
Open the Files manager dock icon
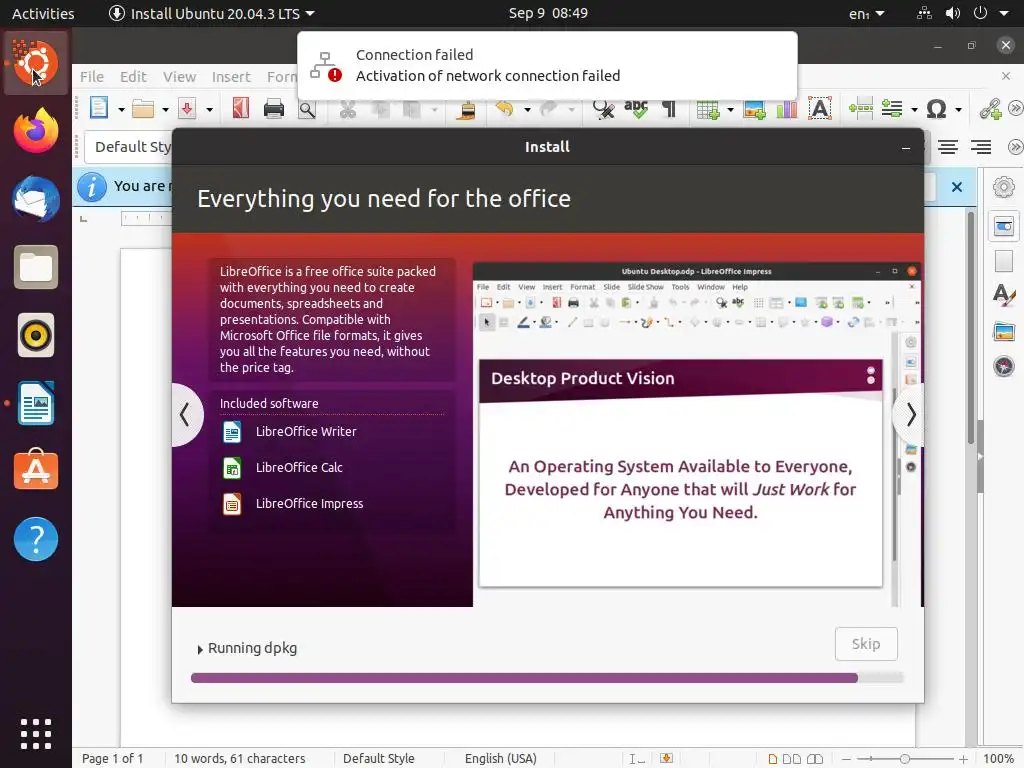(36, 267)
